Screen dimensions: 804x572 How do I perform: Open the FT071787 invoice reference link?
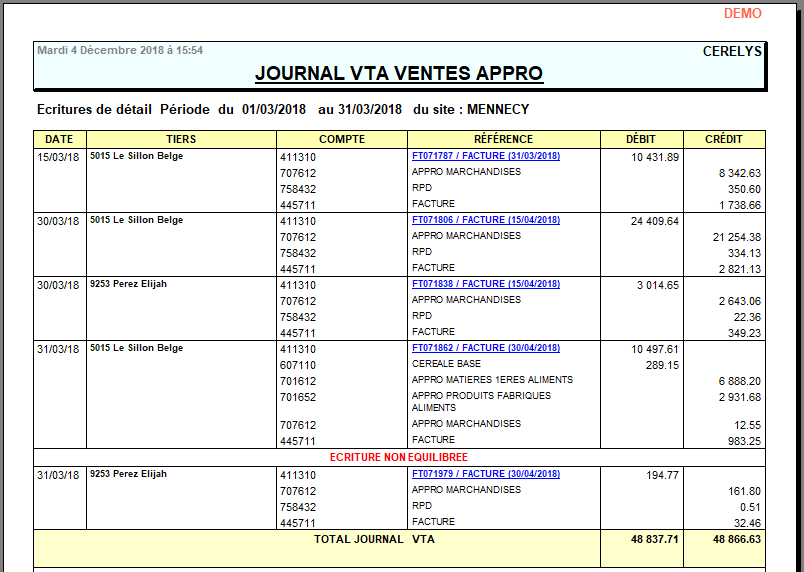(x=485, y=156)
